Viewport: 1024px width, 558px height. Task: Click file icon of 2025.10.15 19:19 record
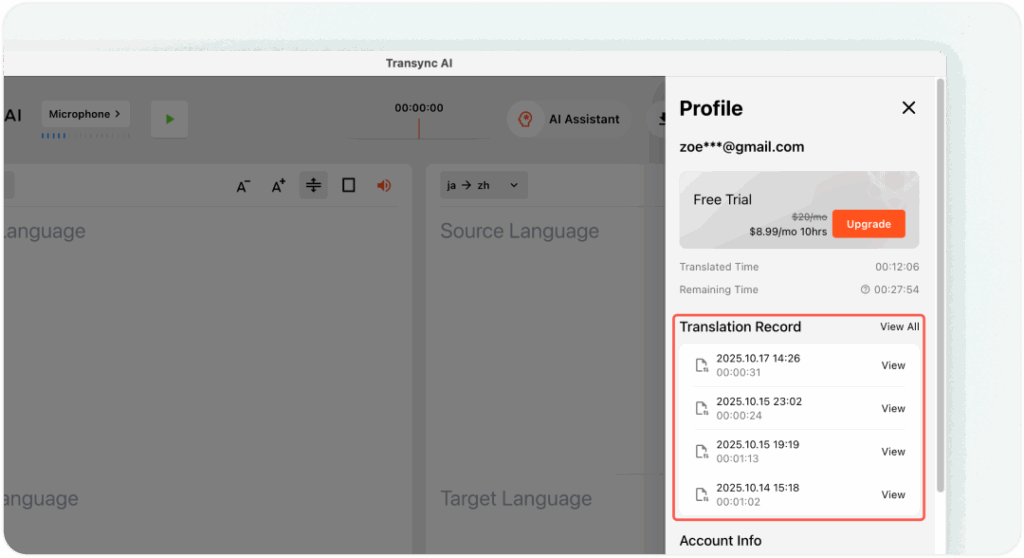click(x=702, y=452)
